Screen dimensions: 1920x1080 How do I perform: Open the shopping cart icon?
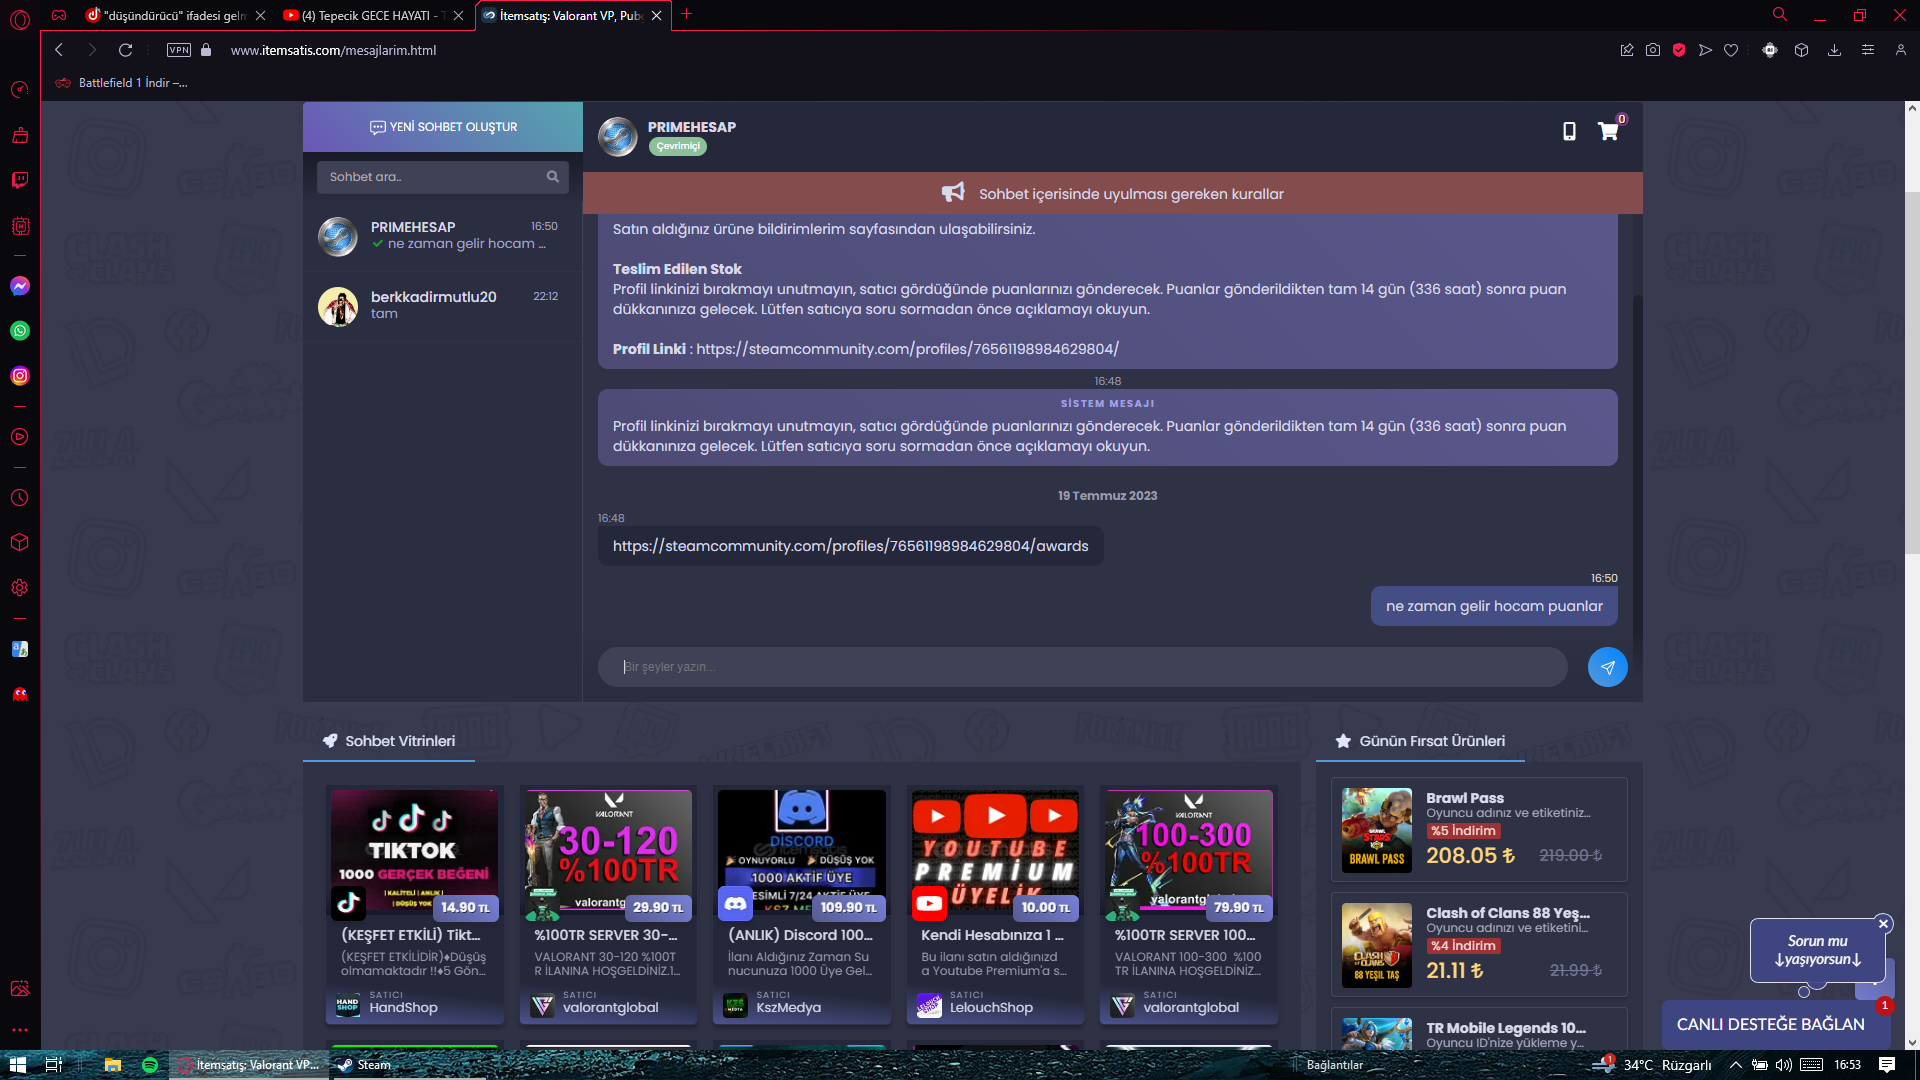pyautogui.click(x=1608, y=131)
